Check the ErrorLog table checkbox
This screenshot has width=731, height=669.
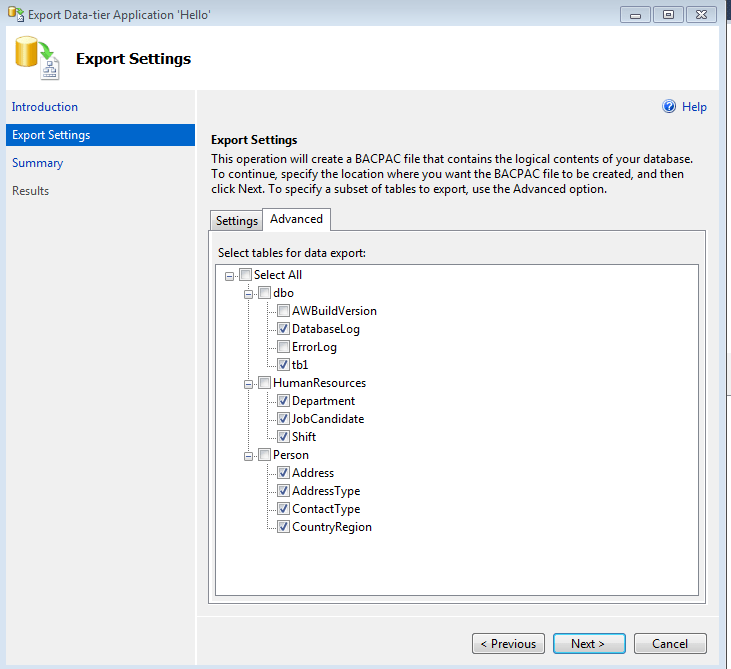(283, 347)
